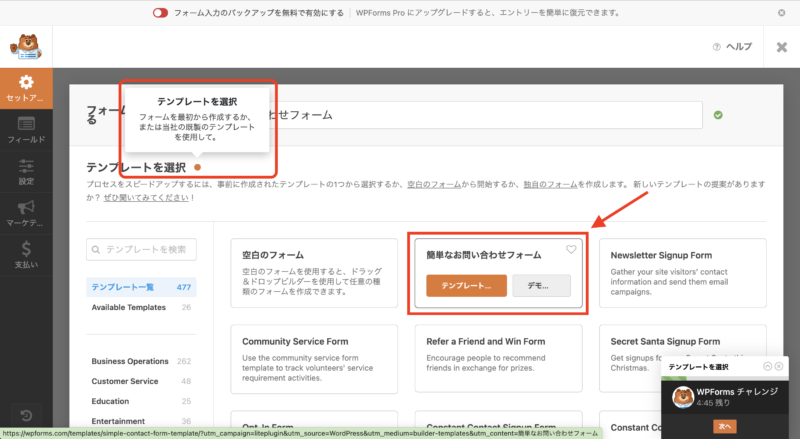800x439 pixels.
Task: Choose the Community Service Form card
Action: 314,359
